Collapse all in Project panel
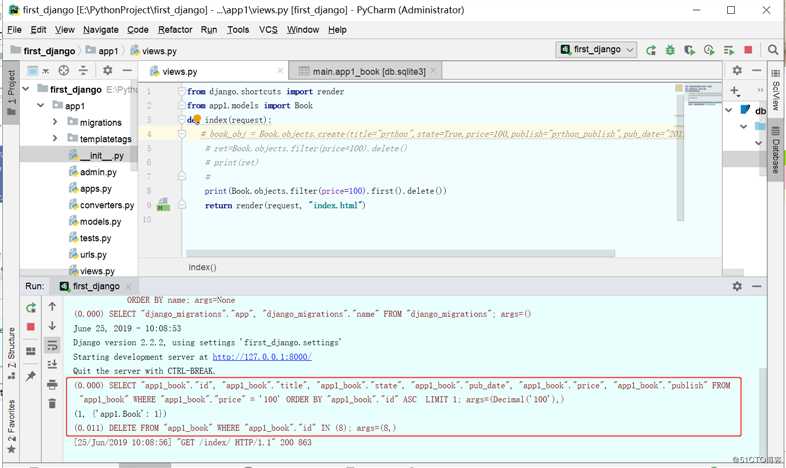786x468 pixels. pyautogui.click(x=83, y=71)
